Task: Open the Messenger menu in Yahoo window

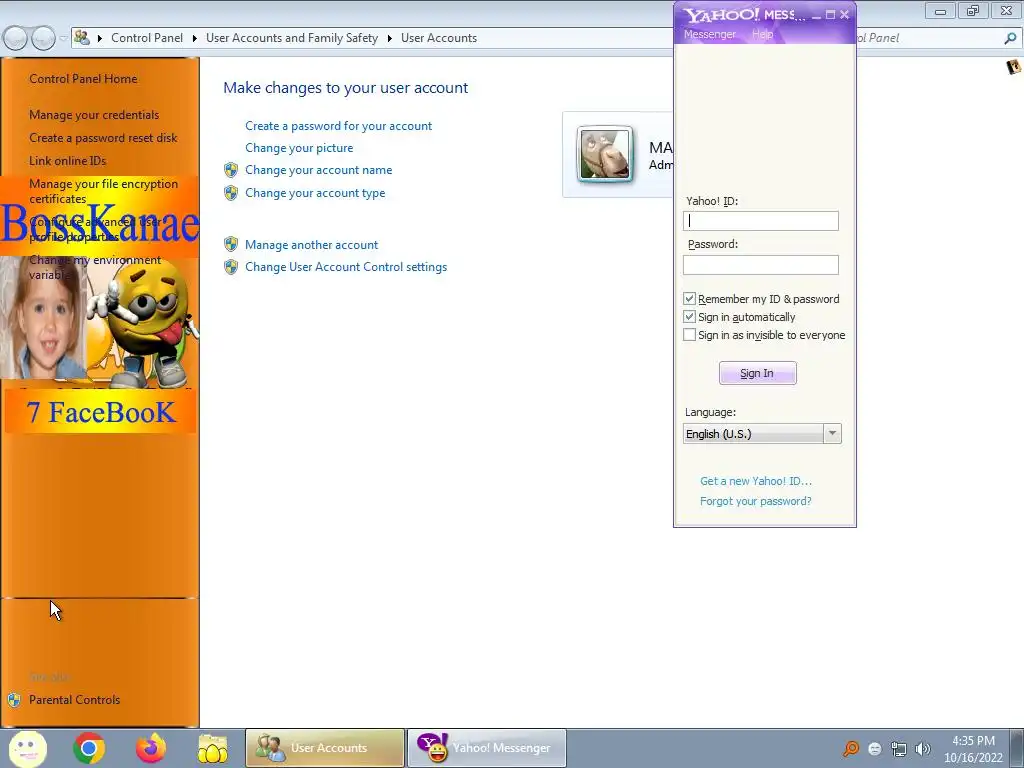Action: (x=709, y=34)
